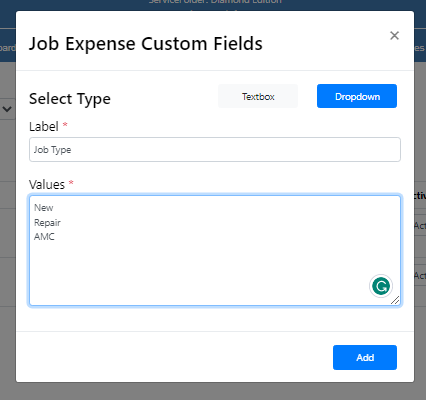
Task: Open the Grammarly icon in Values box
Action: [x=381, y=286]
